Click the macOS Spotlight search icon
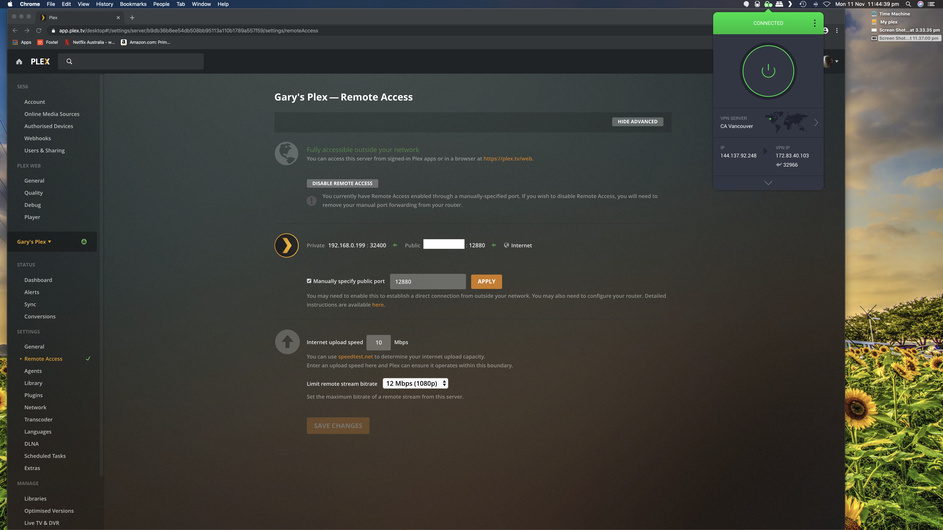The width and height of the screenshot is (943, 530). 908,4
